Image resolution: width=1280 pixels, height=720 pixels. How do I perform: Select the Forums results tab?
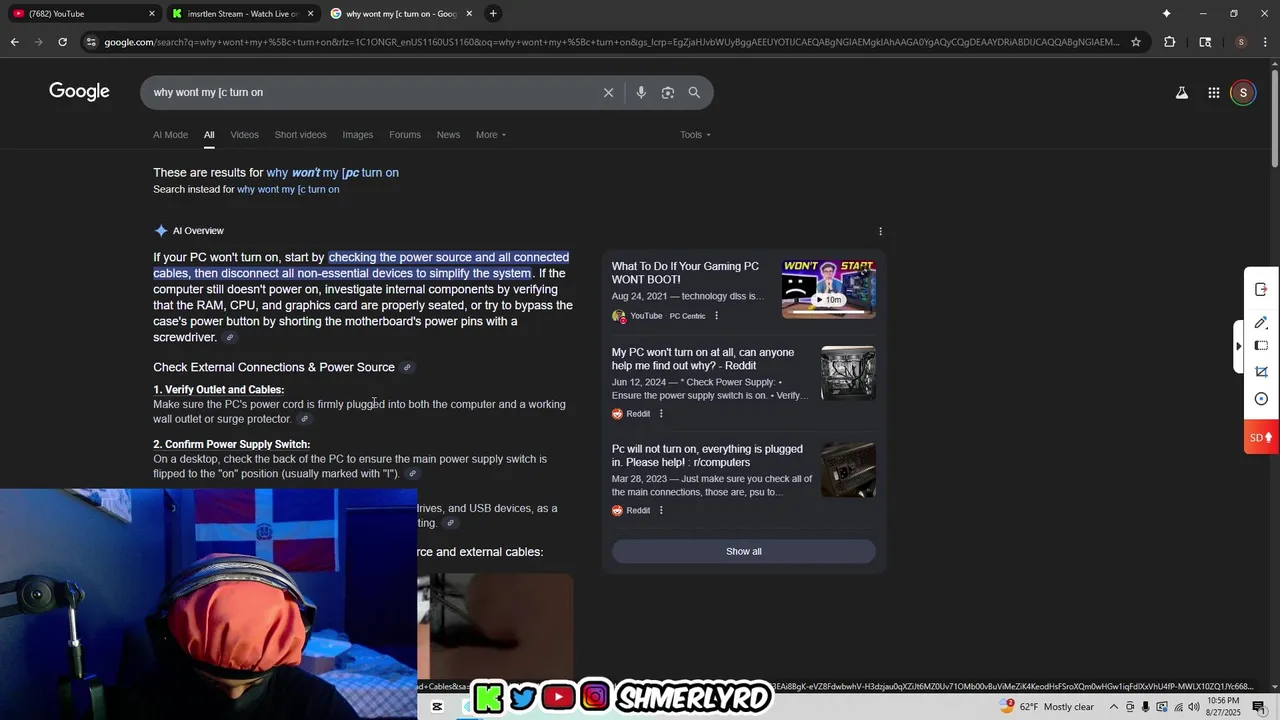coord(405,135)
